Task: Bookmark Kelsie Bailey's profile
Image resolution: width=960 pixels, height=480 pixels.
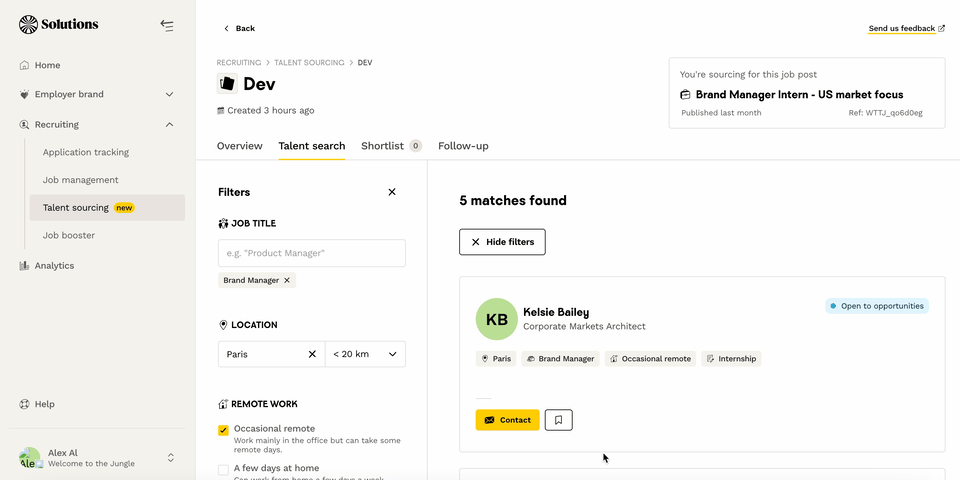Action: (x=558, y=420)
